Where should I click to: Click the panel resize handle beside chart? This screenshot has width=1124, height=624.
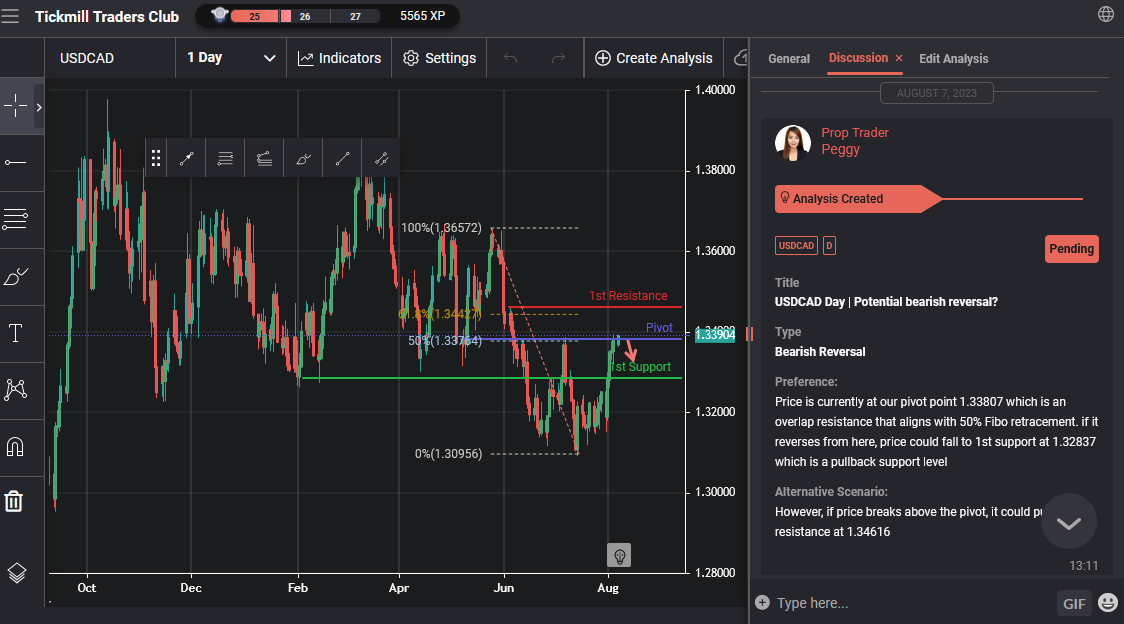click(x=749, y=334)
